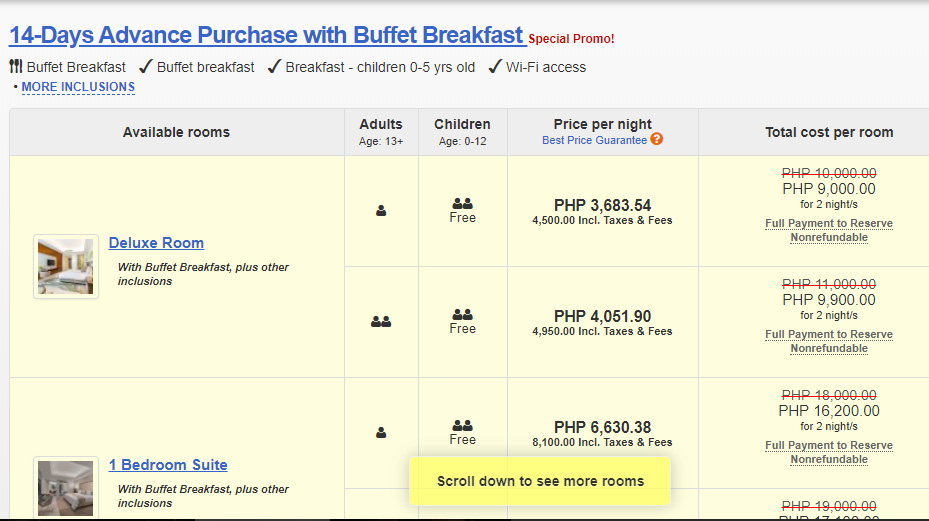
Task: Click children icon in first Deluxe Room row
Action: coord(462,203)
